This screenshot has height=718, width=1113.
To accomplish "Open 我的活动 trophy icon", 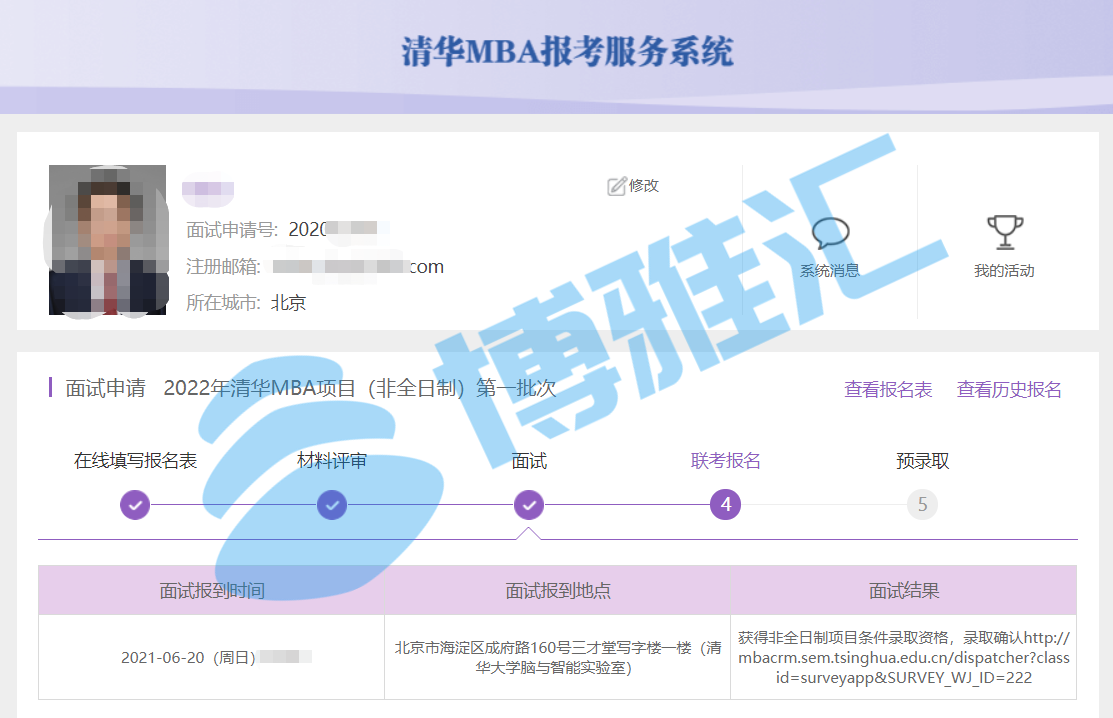I will coord(1004,232).
